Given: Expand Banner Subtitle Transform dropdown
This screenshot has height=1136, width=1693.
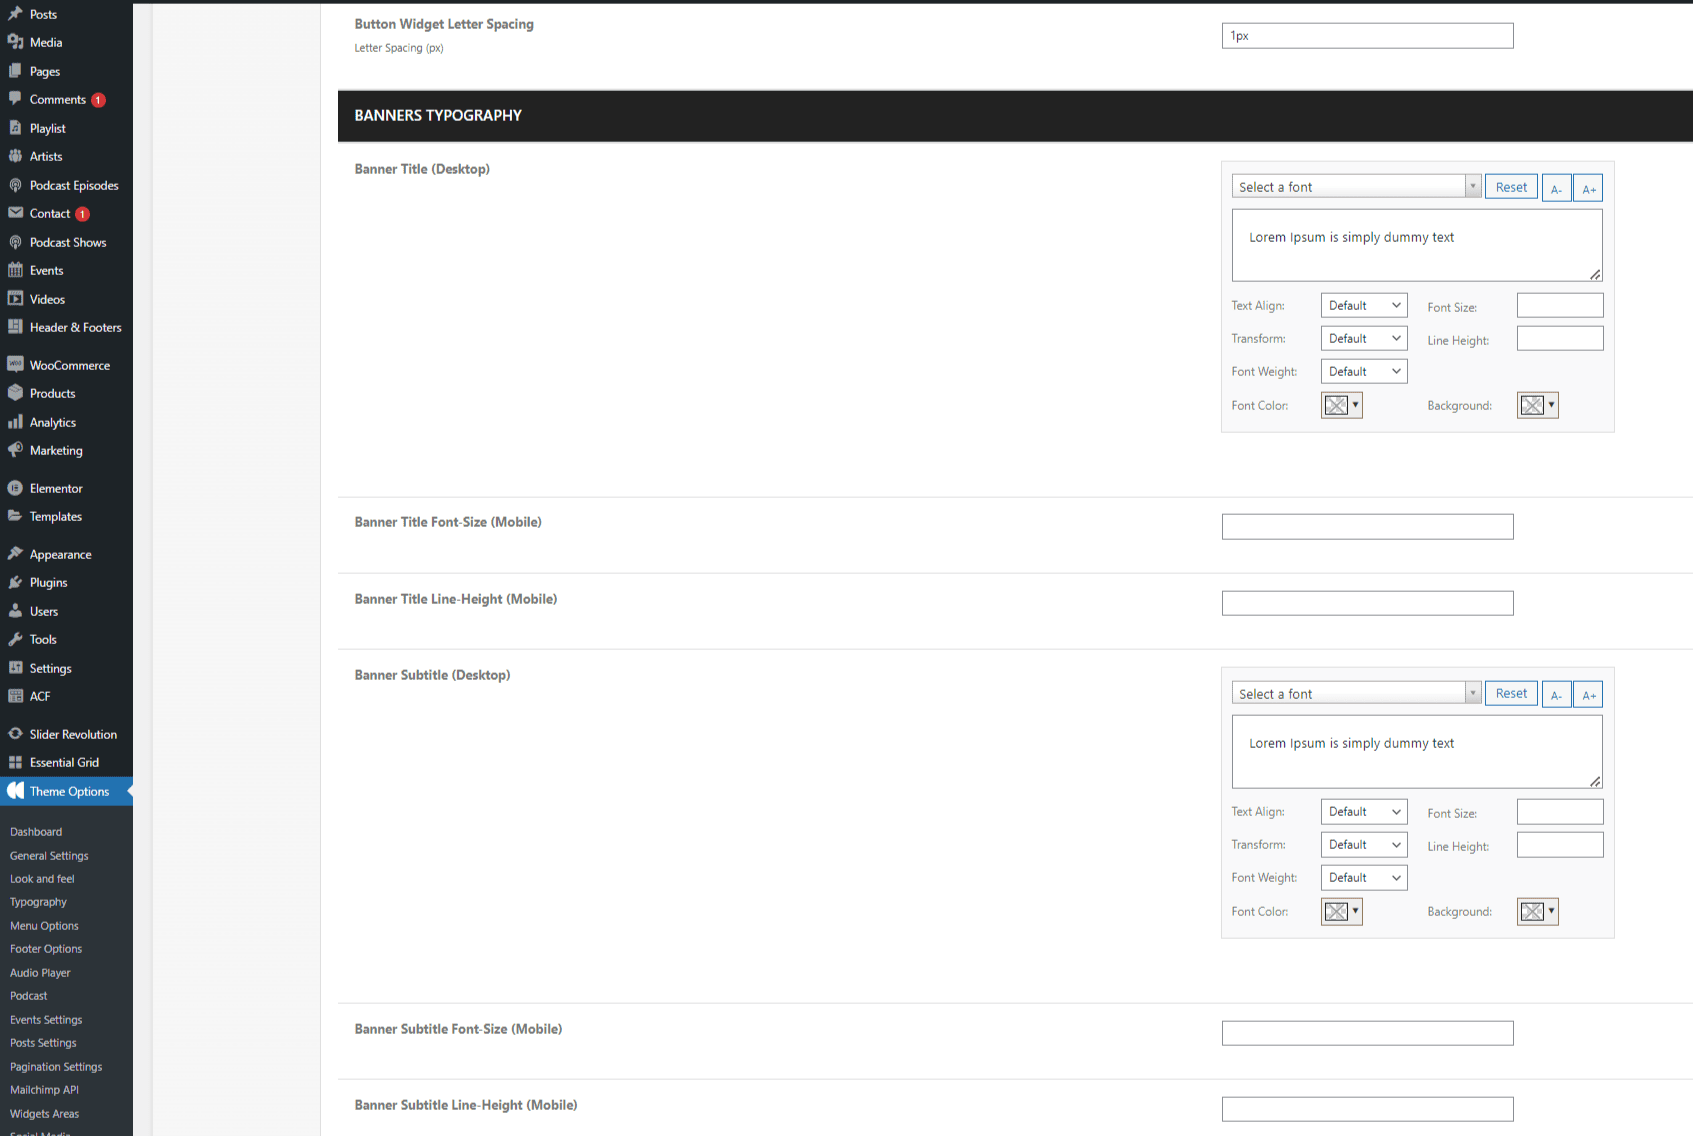Looking at the screenshot, I should (1363, 845).
